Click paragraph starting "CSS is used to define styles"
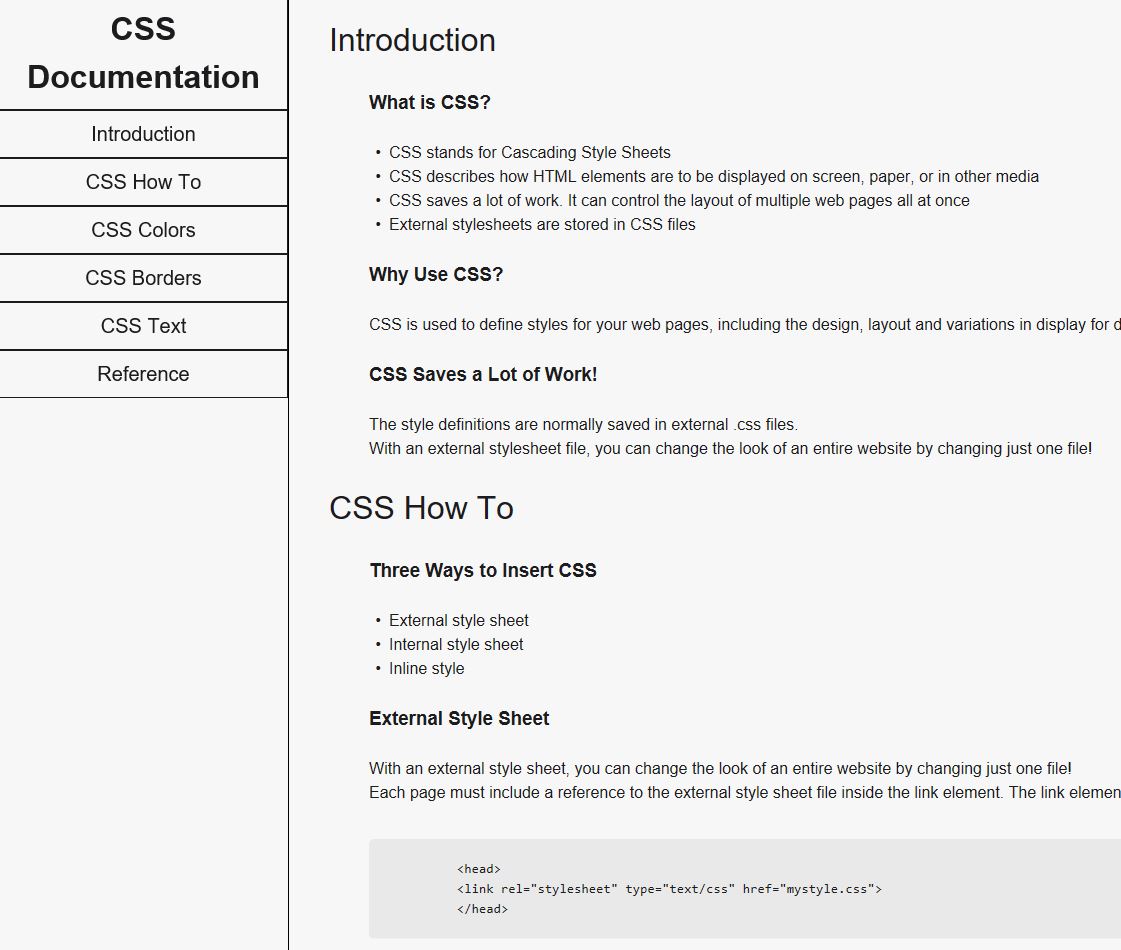 click(x=744, y=325)
